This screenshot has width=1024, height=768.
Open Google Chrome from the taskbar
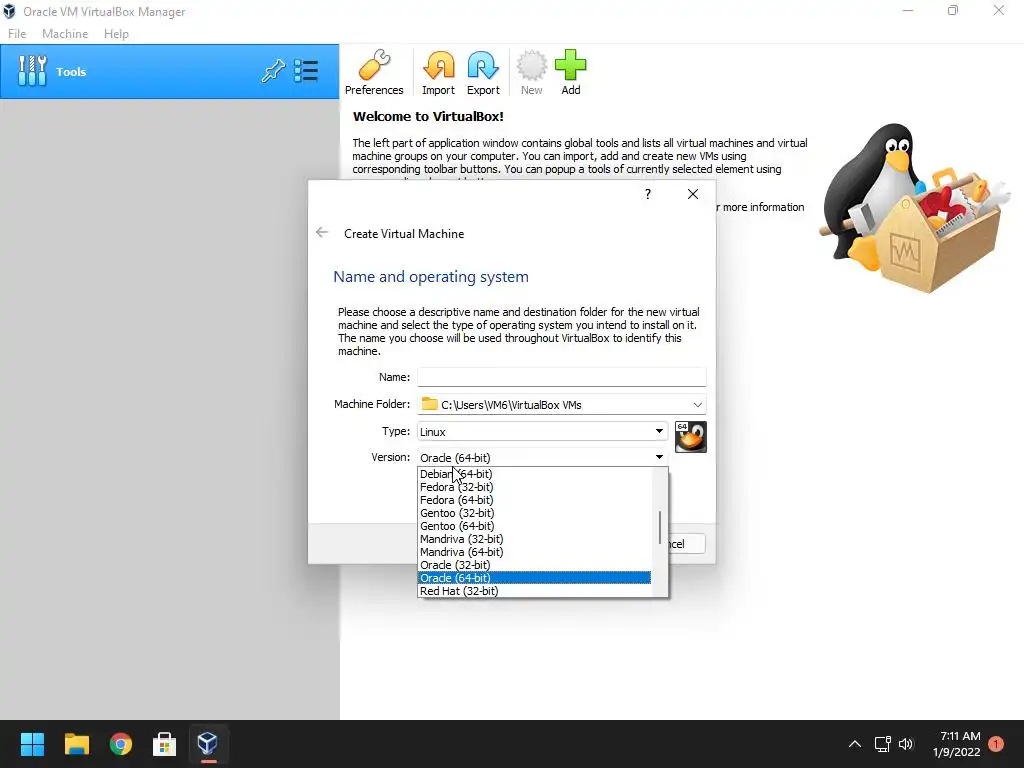click(120, 744)
